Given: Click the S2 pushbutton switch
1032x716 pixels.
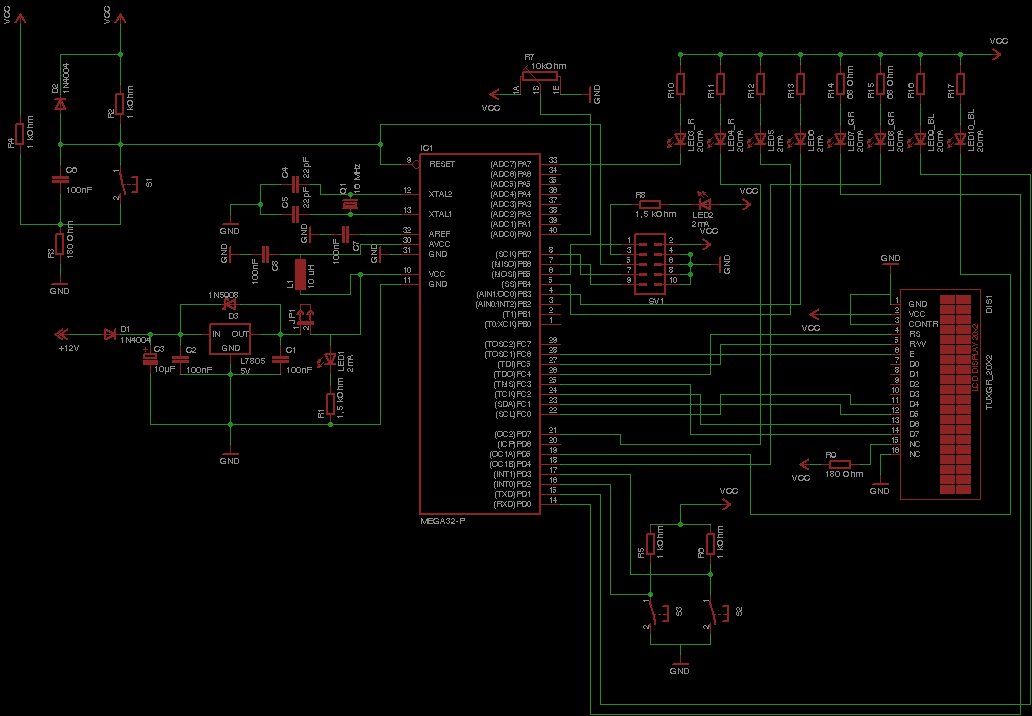Looking at the screenshot, I should pyautogui.click(x=720, y=613).
